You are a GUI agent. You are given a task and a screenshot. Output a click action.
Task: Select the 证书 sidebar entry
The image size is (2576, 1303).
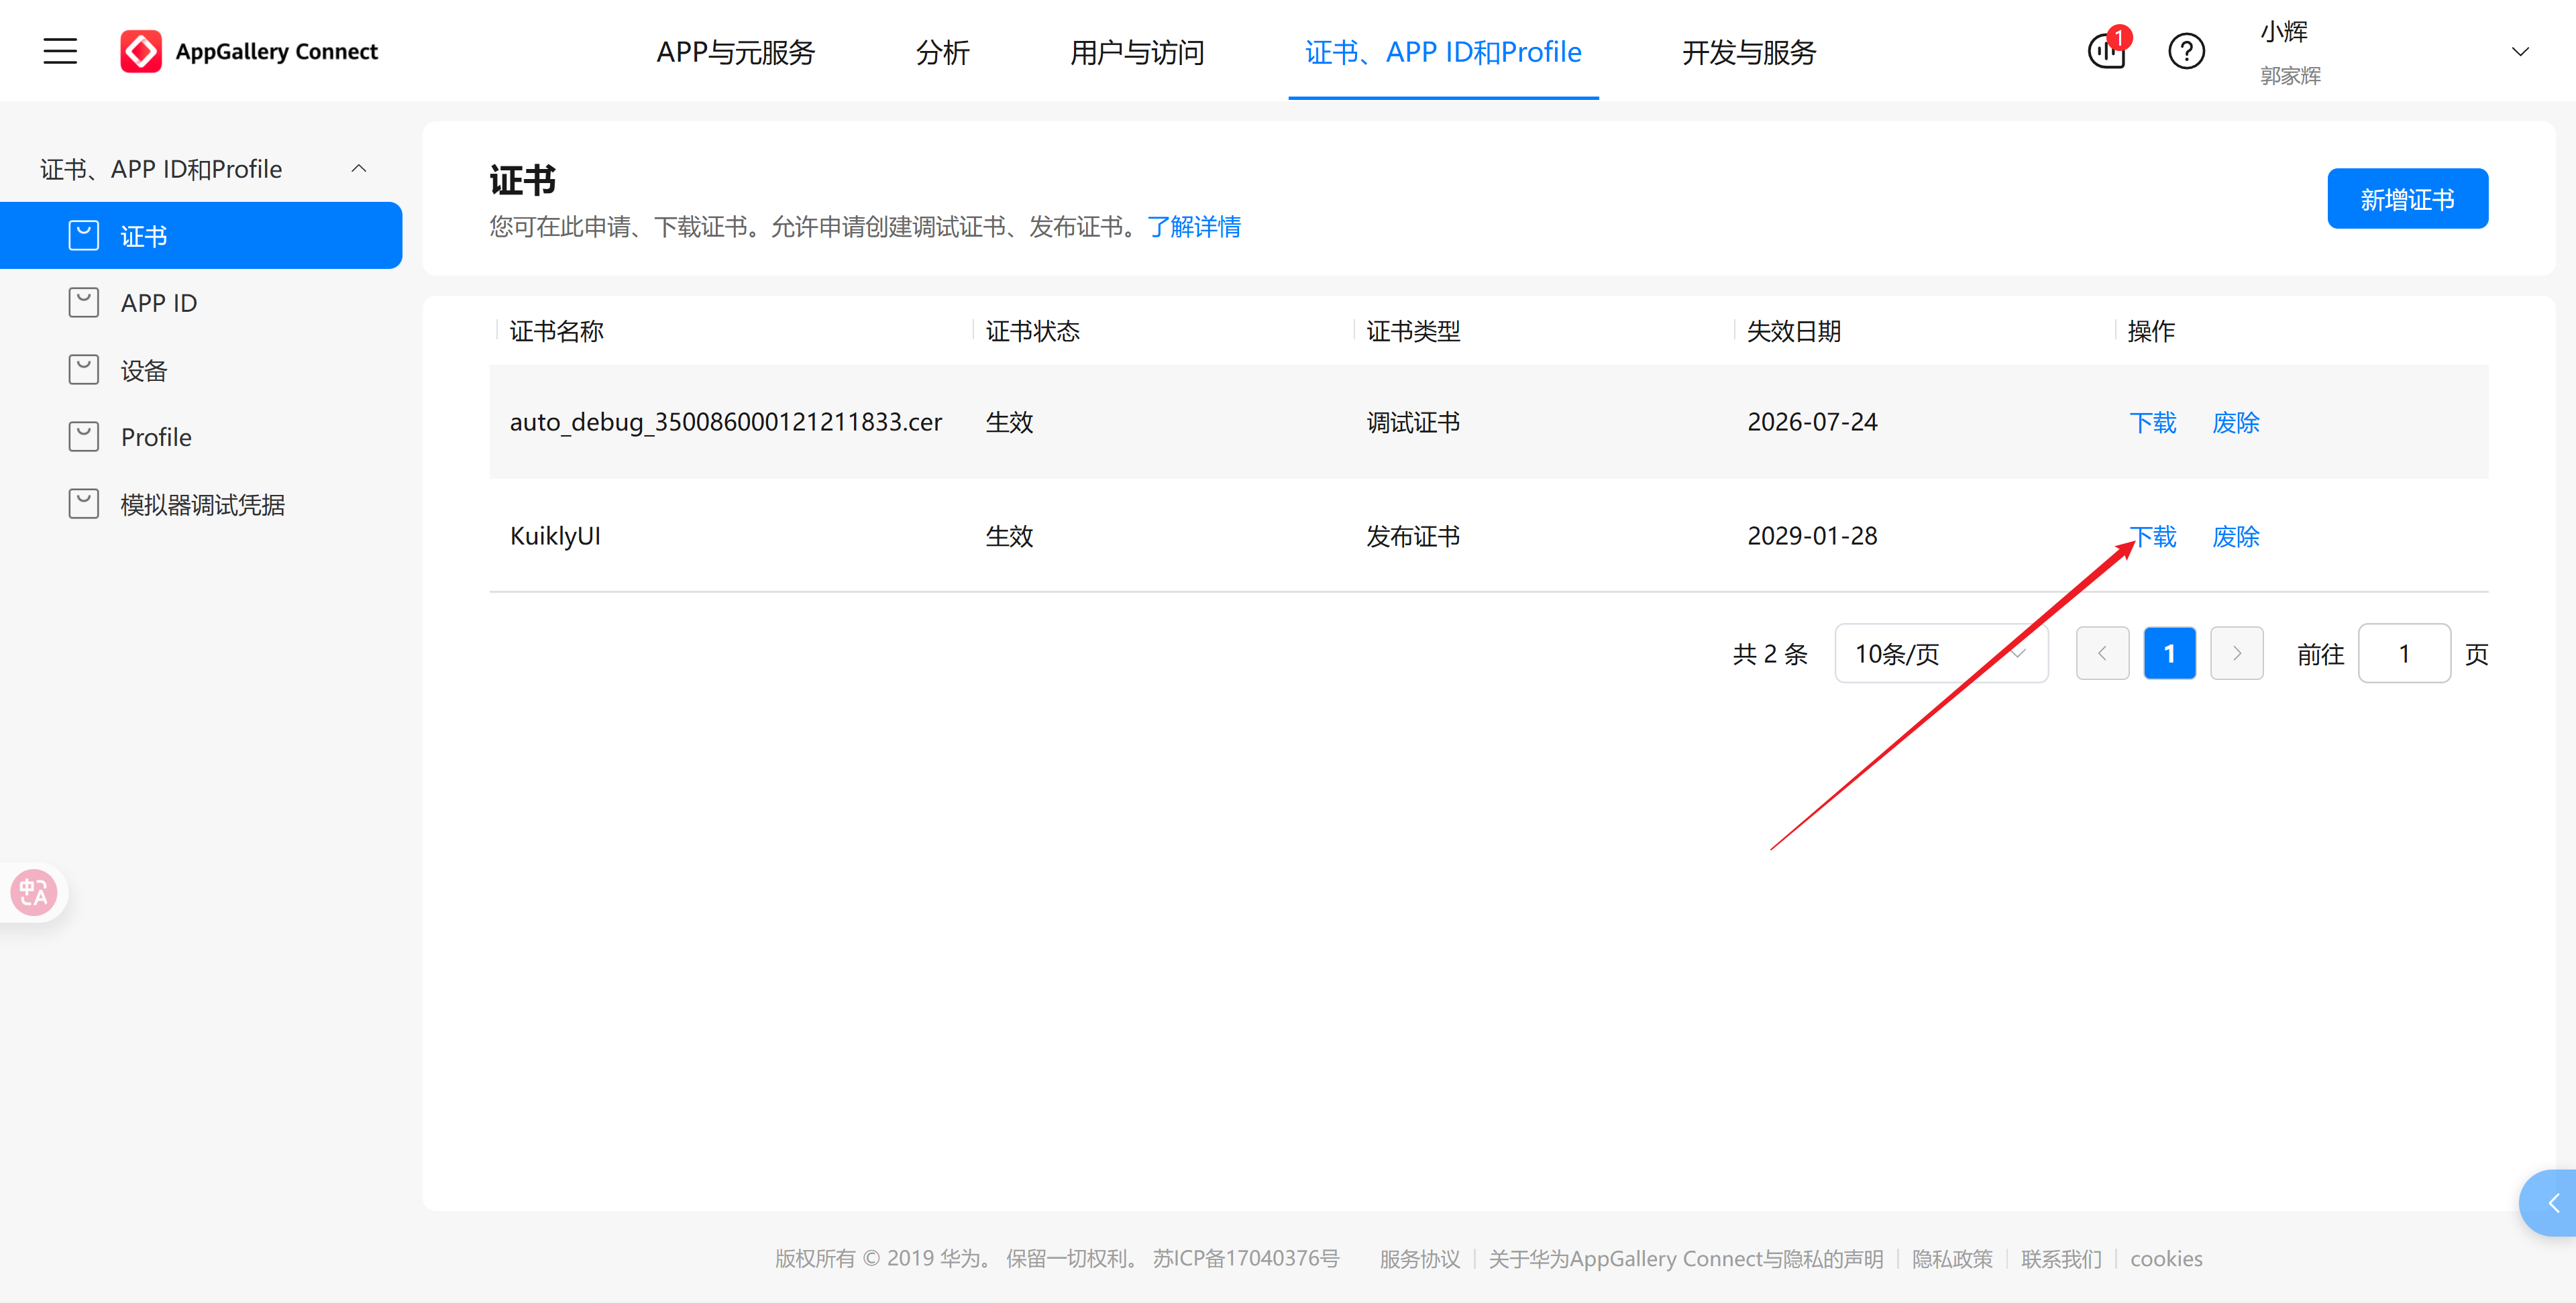pyautogui.click(x=145, y=235)
